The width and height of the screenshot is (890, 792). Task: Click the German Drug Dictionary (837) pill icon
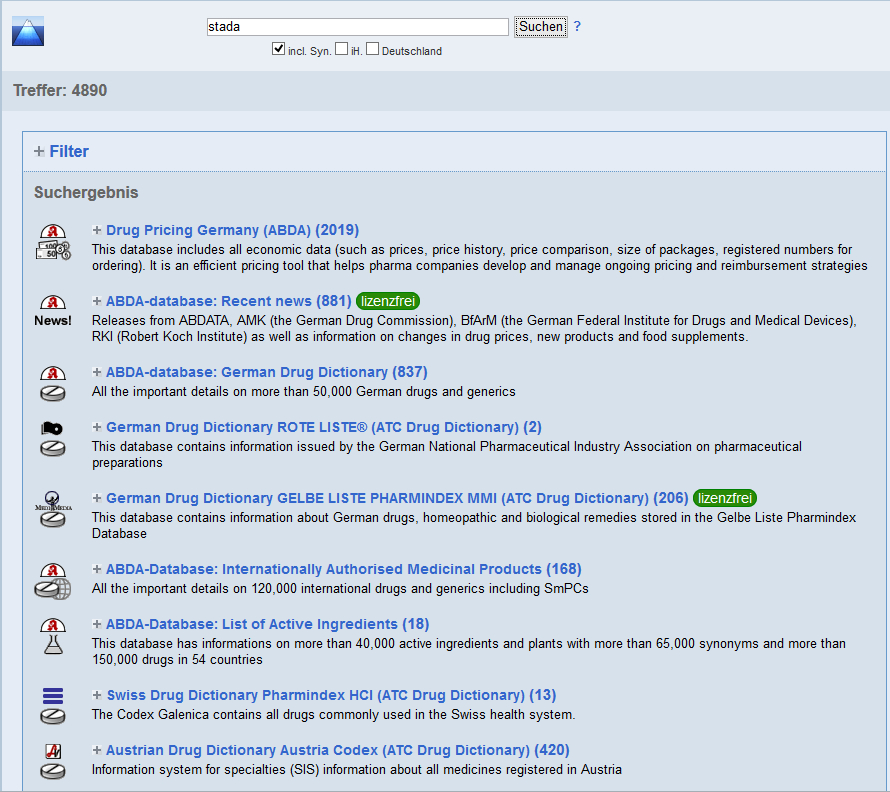pyautogui.click(x=53, y=384)
